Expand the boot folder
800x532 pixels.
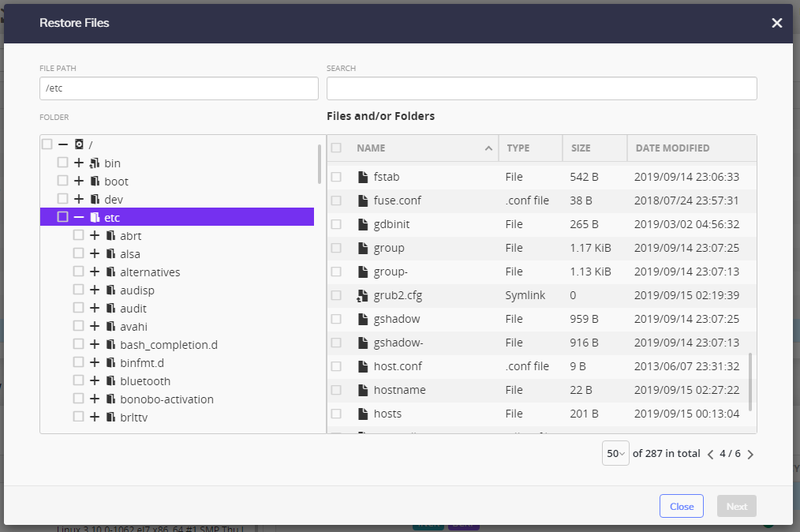pos(79,181)
